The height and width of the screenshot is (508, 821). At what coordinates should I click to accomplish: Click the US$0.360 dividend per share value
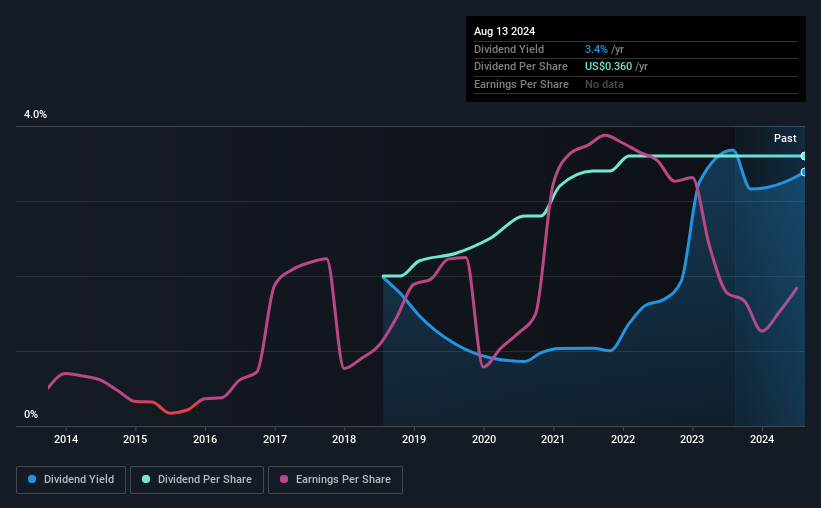(608, 67)
